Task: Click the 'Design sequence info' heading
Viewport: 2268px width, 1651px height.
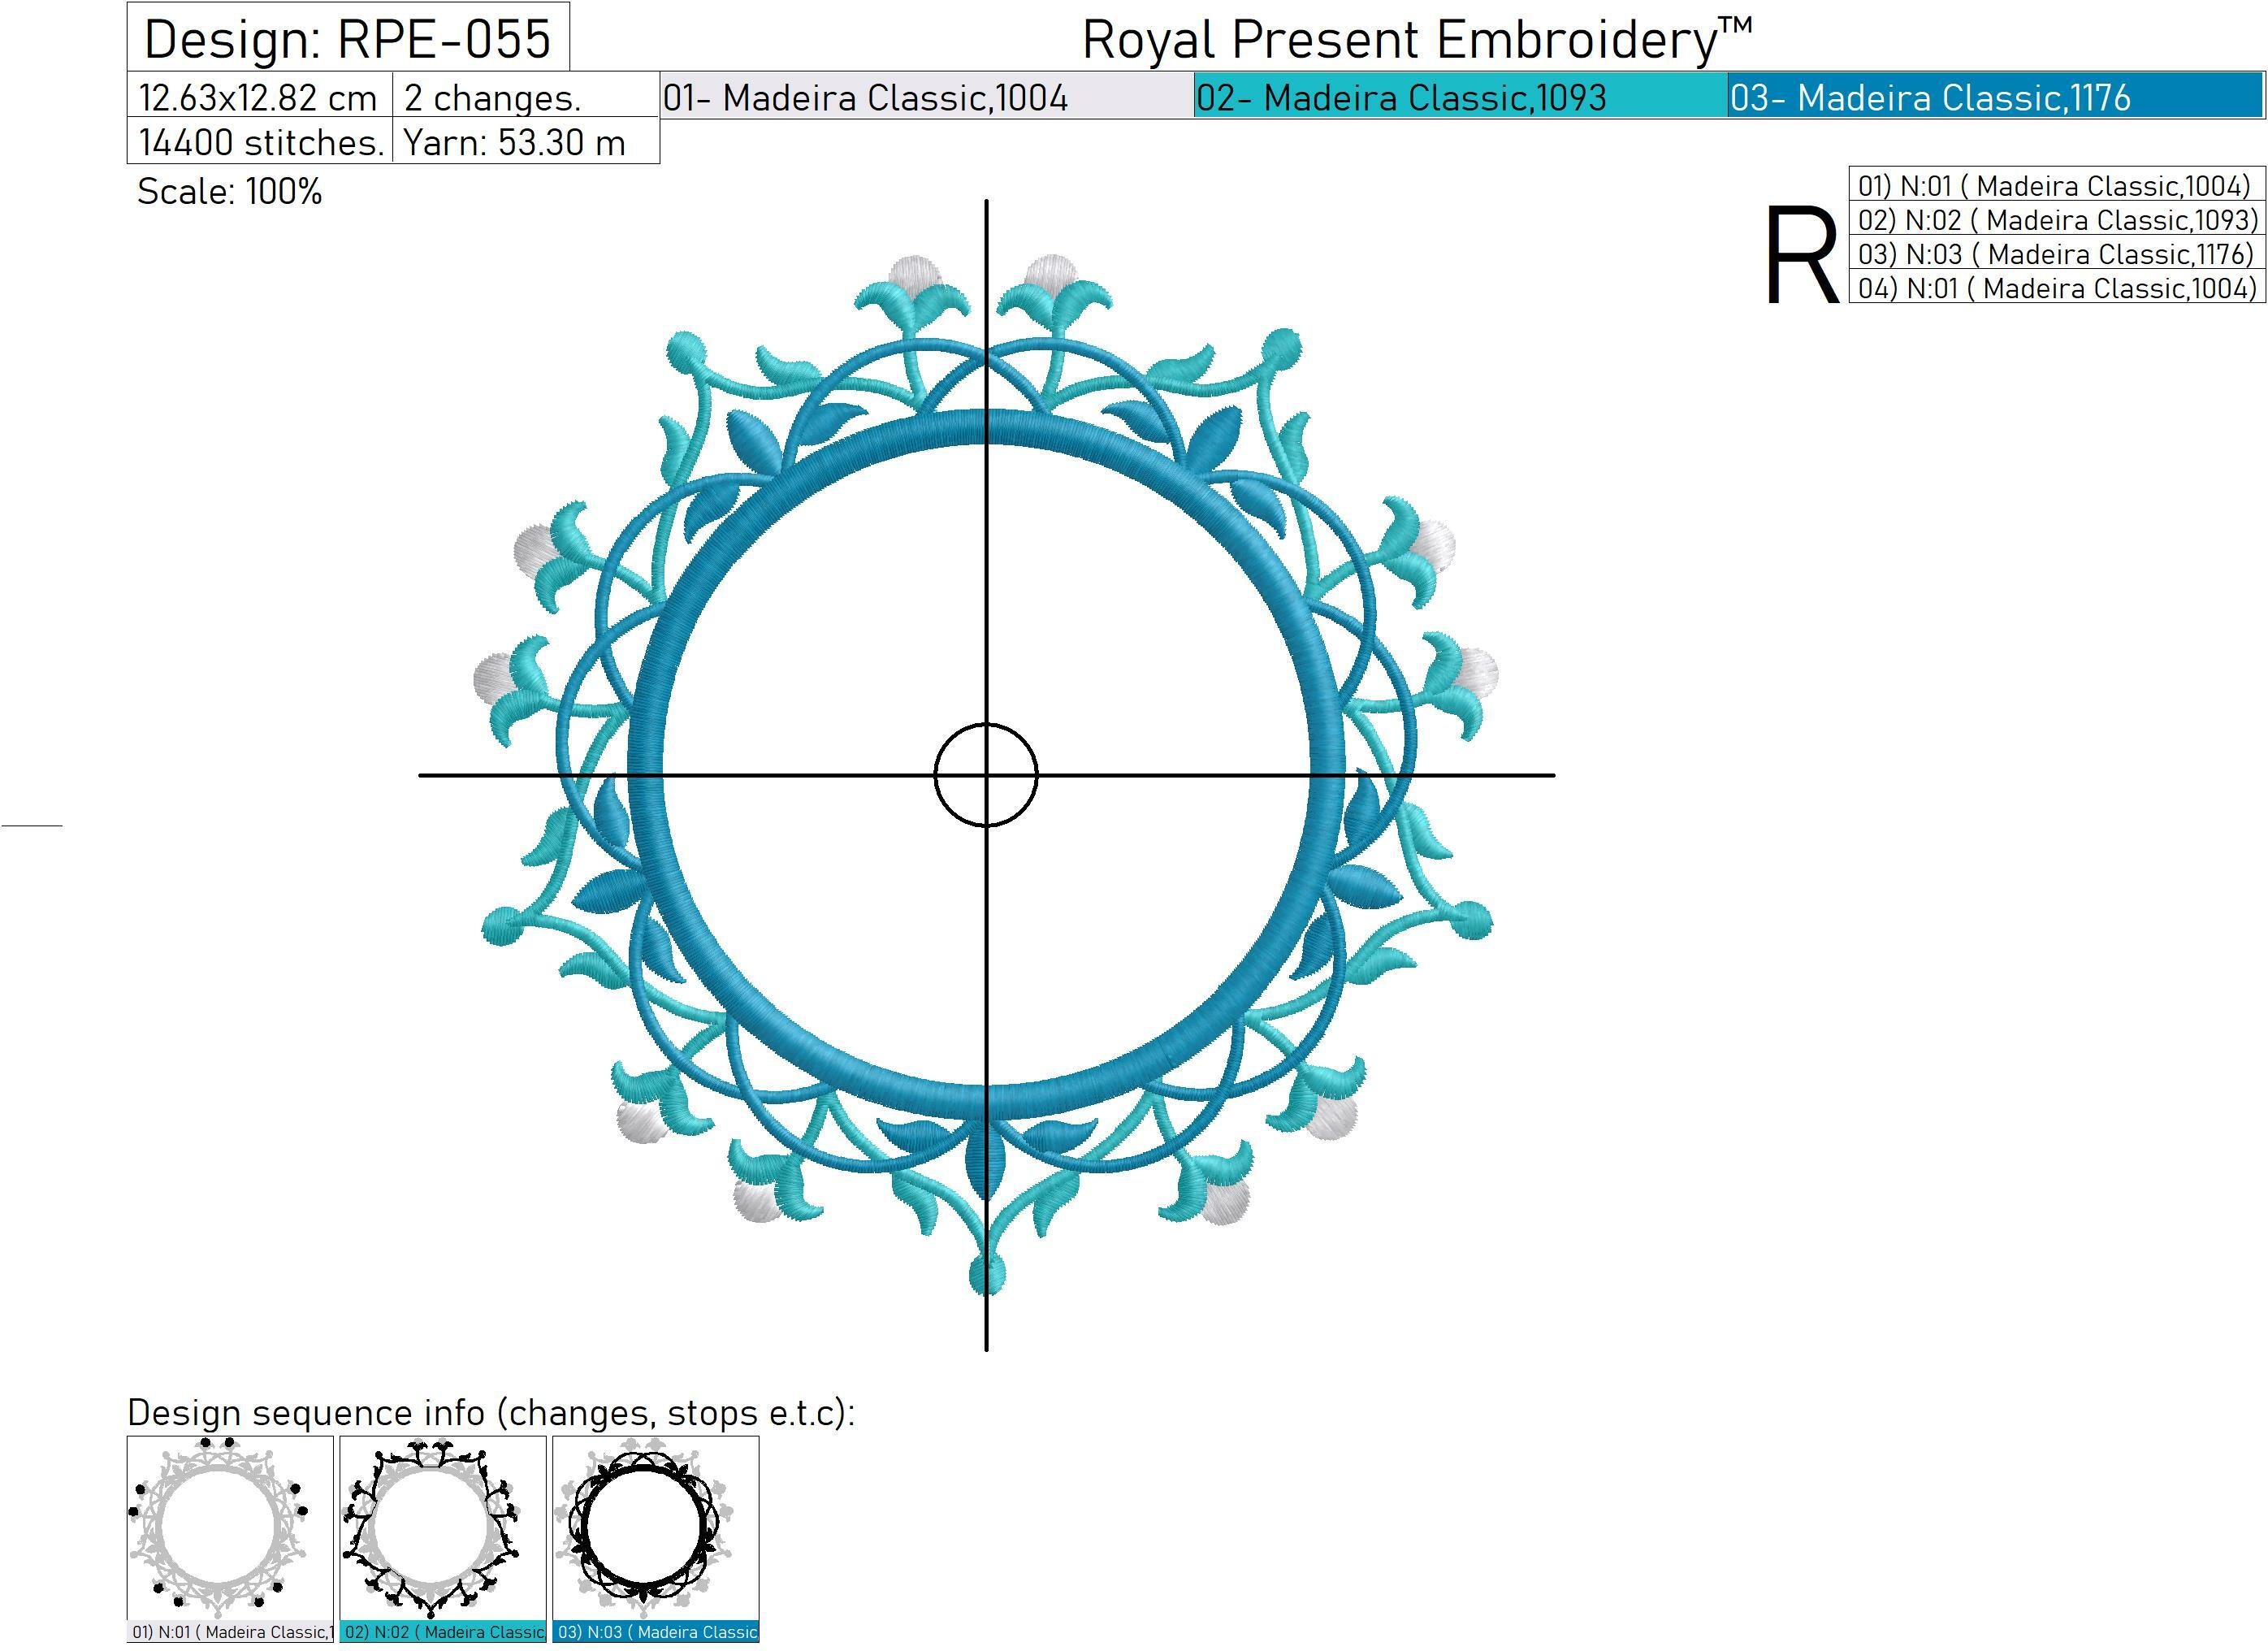Action: coord(491,1412)
